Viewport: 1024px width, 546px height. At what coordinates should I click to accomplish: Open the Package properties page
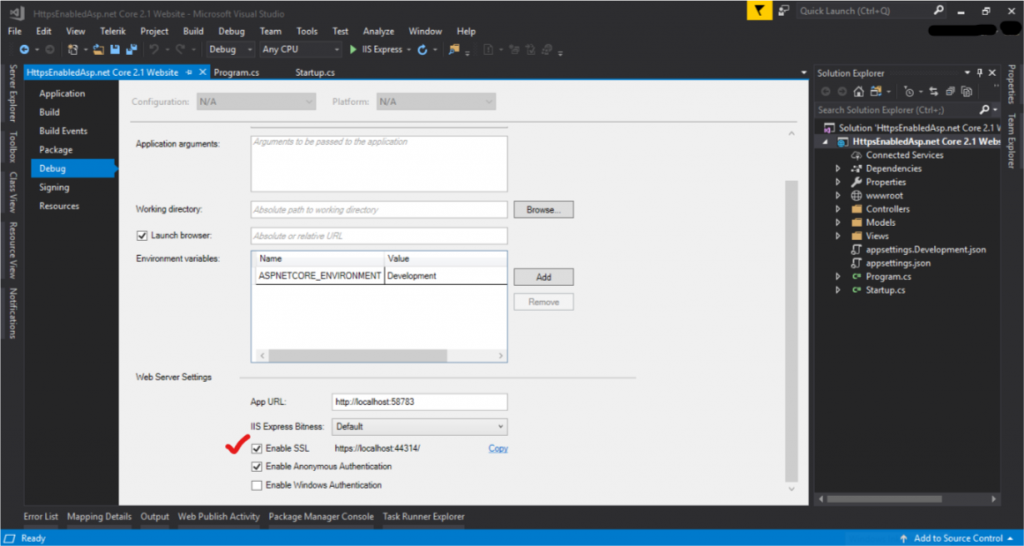click(56, 150)
